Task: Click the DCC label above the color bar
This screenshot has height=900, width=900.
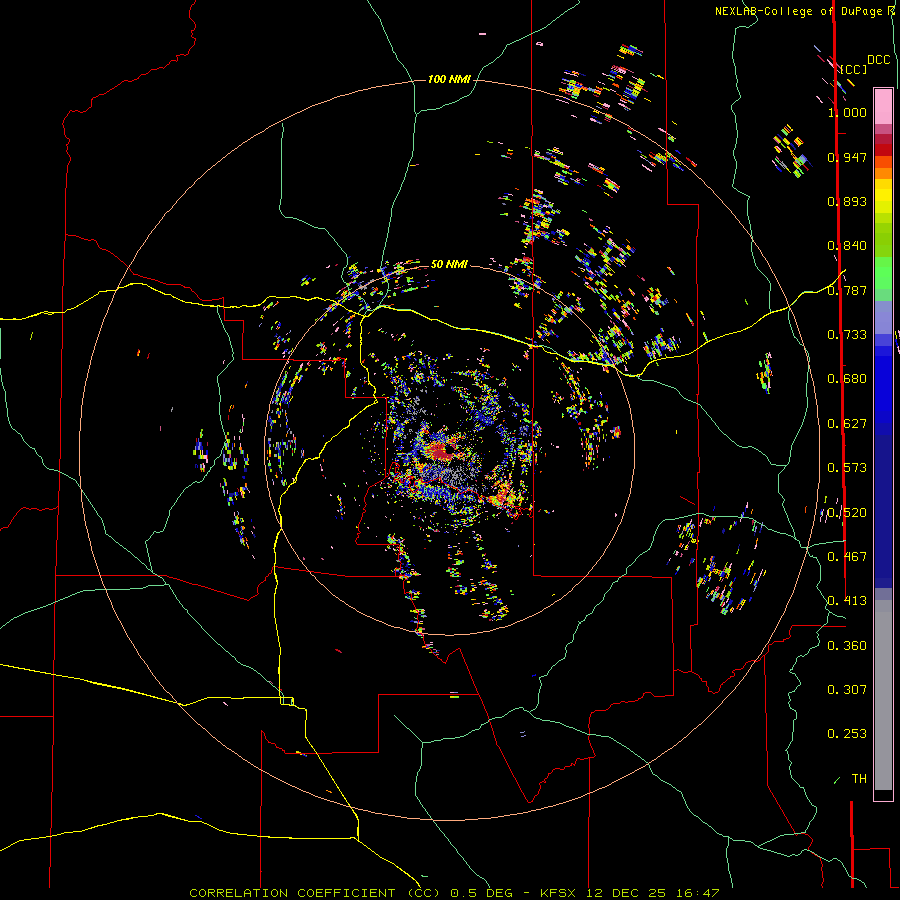Action: coord(878,60)
